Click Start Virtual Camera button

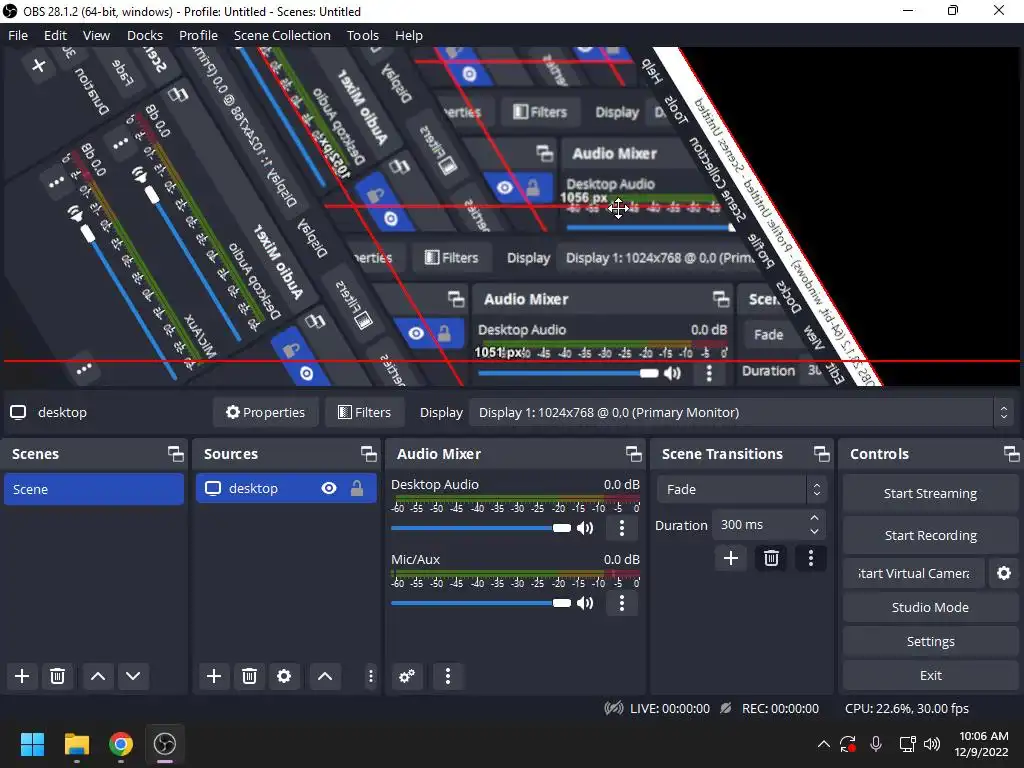coord(913,573)
